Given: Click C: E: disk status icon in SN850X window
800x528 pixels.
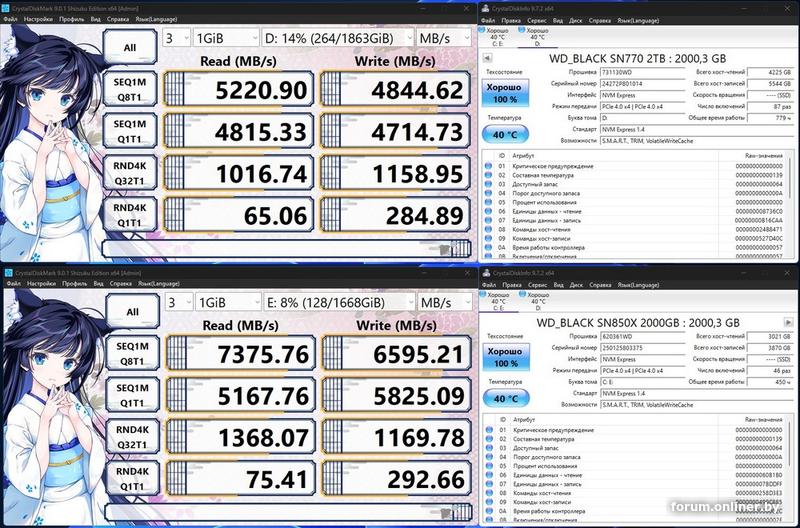Looking at the screenshot, I should [483, 294].
